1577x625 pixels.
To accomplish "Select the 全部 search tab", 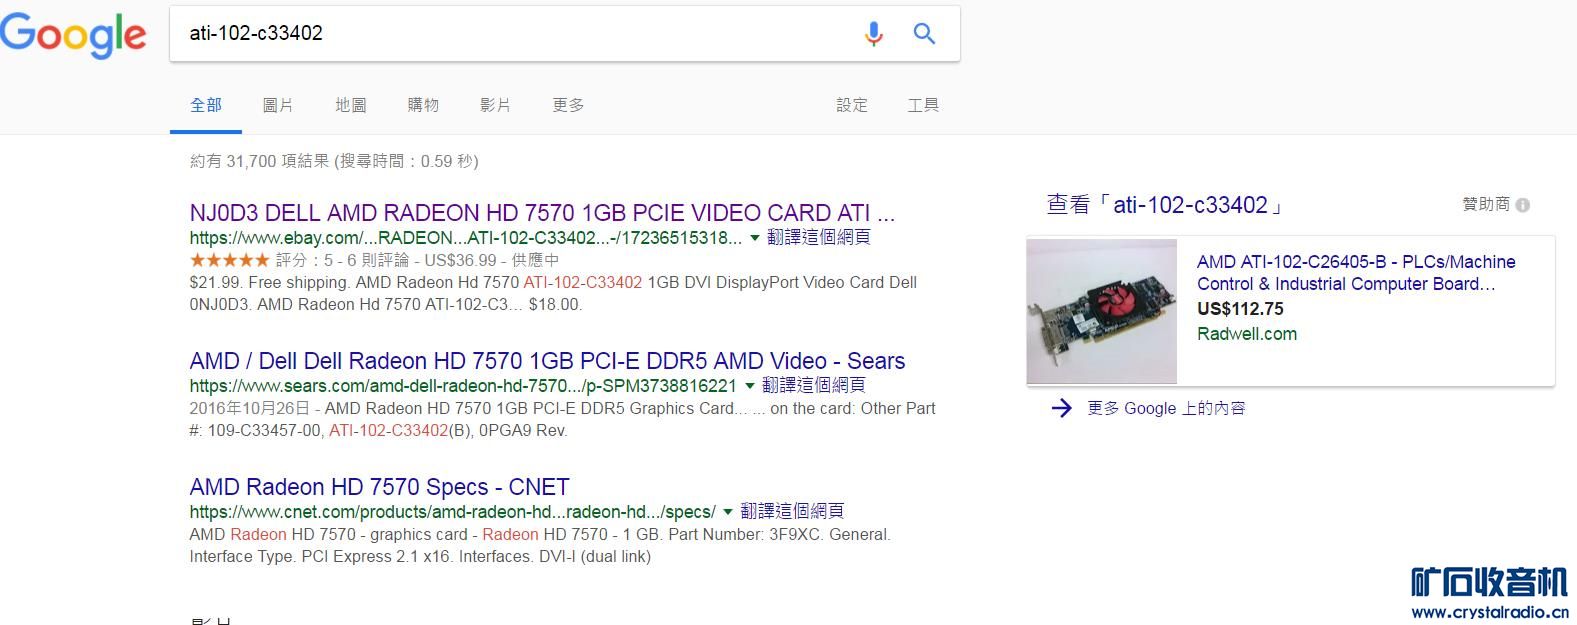I will tap(206, 105).
